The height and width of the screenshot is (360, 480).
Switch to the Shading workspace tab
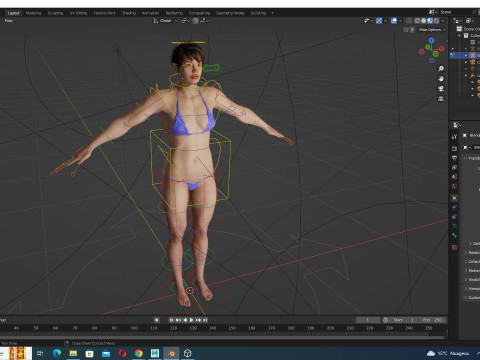(x=129, y=13)
